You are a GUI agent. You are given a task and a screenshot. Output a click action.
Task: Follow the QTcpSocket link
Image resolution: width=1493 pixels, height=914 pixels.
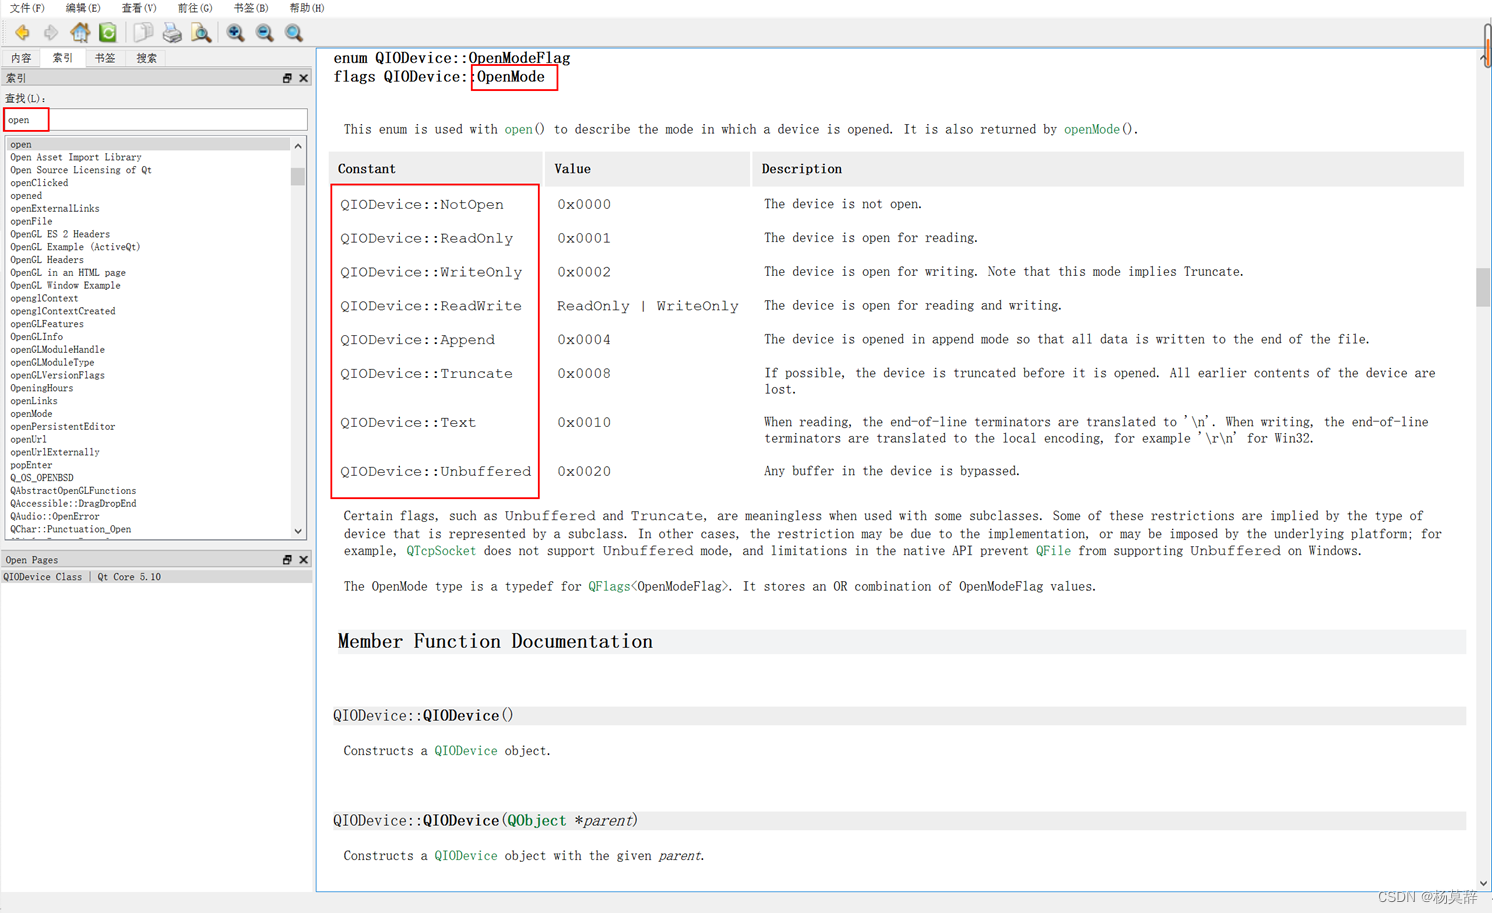441,551
